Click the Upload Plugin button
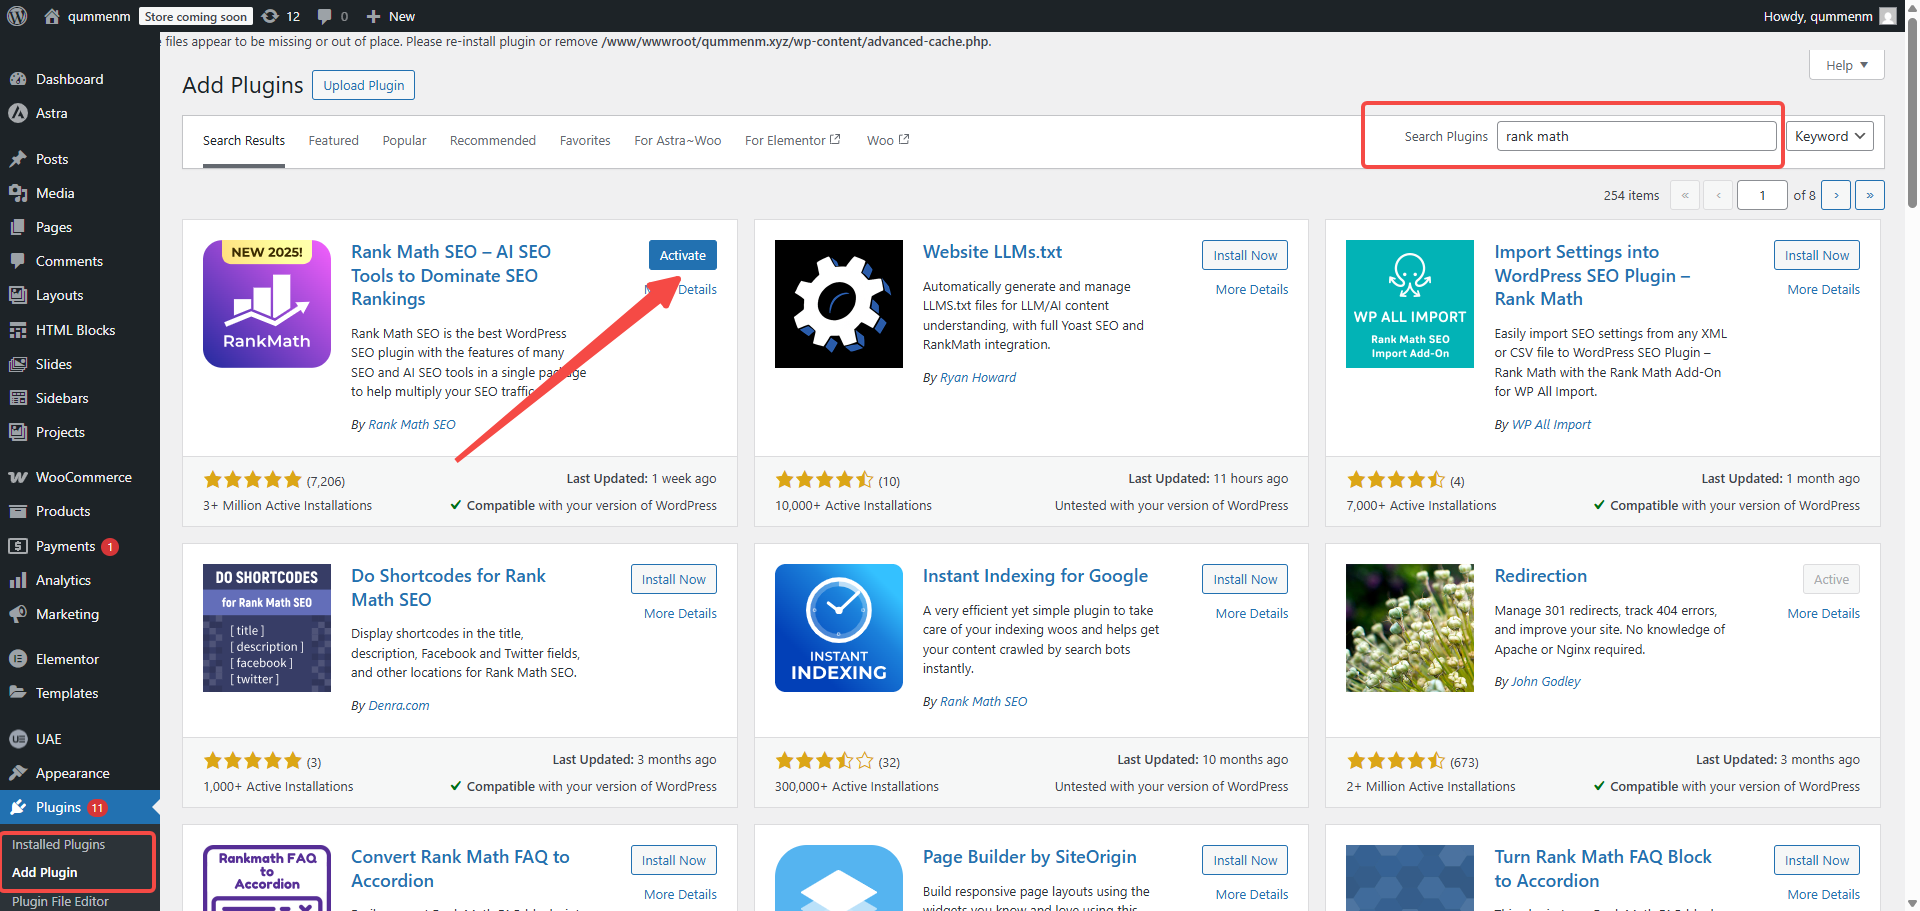 [363, 85]
